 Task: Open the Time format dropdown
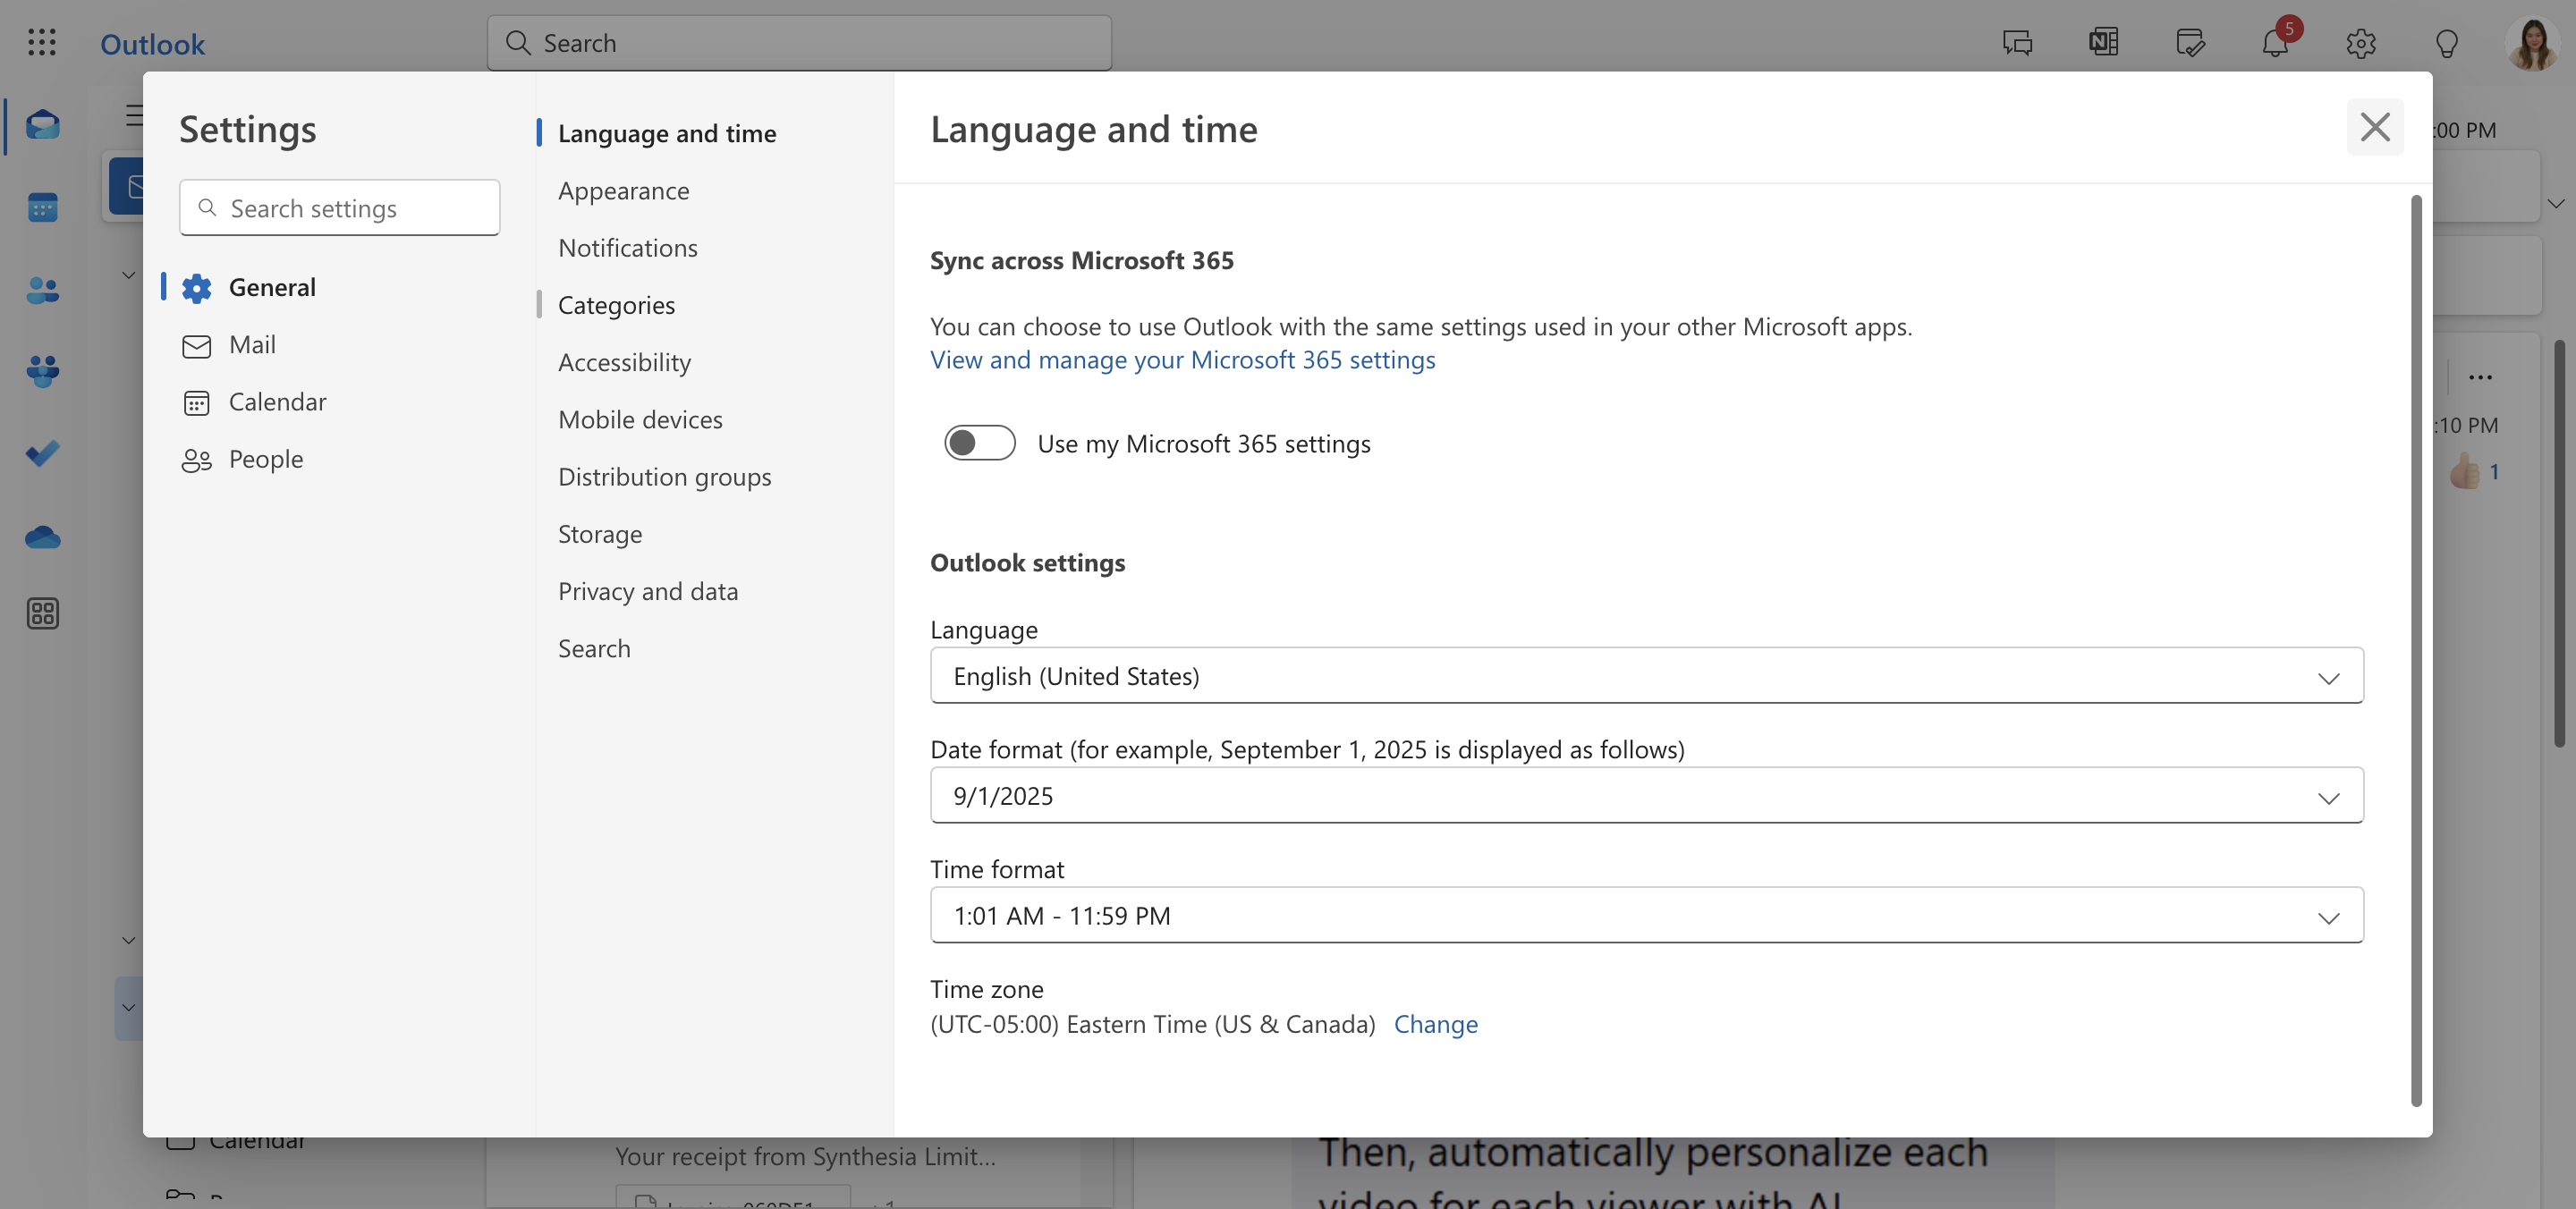(1646, 915)
